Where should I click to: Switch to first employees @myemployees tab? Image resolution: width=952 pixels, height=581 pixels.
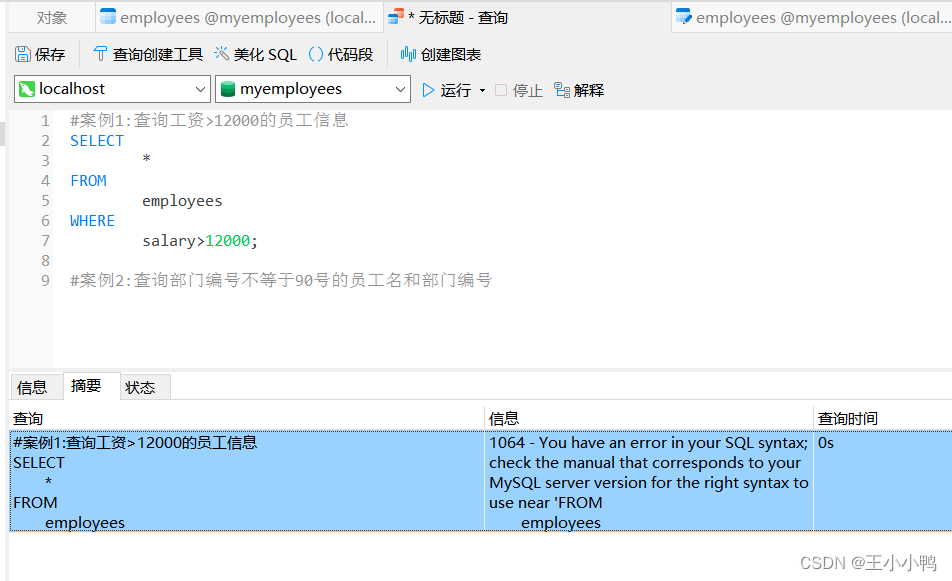pos(239,18)
